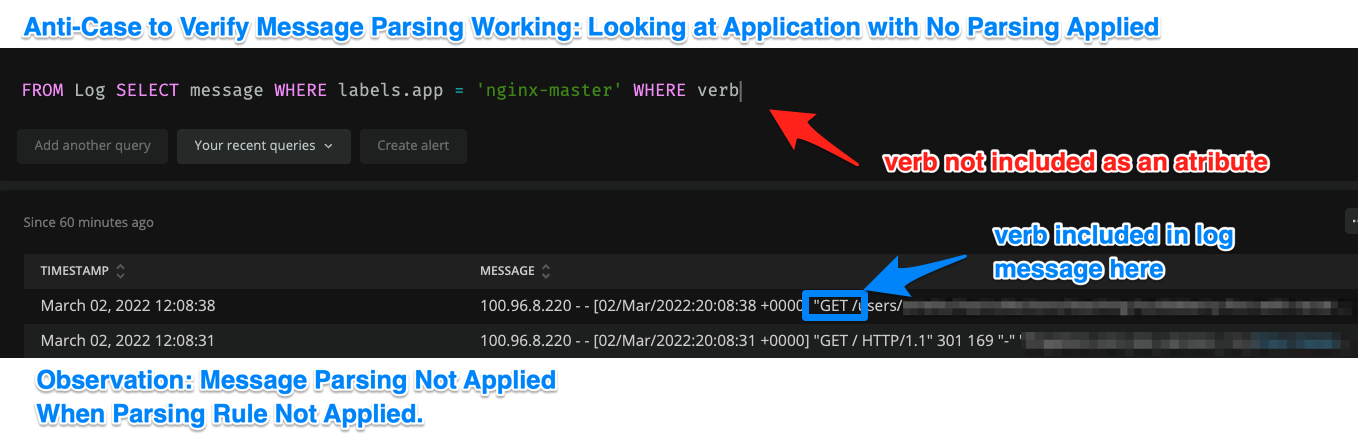The width and height of the screenshot is (1358, 439).
Task: Click the highlighted "GET /" text in first message
Action: (x=835, y=306)
